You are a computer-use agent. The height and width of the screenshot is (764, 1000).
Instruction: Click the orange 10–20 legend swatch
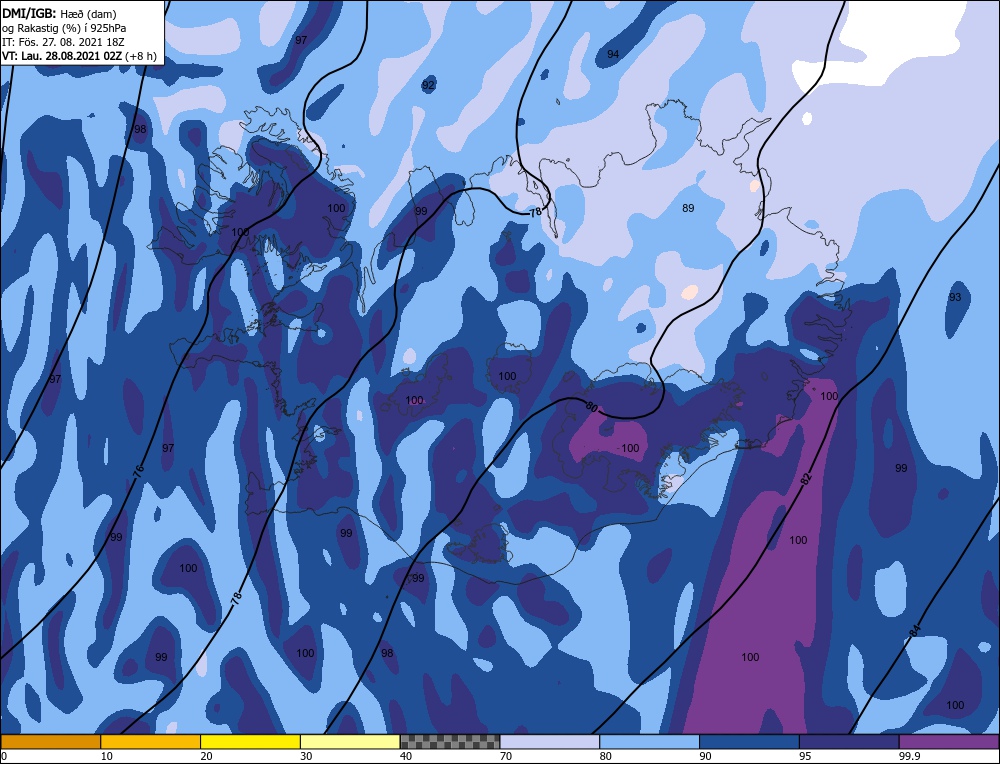point(151,742)
